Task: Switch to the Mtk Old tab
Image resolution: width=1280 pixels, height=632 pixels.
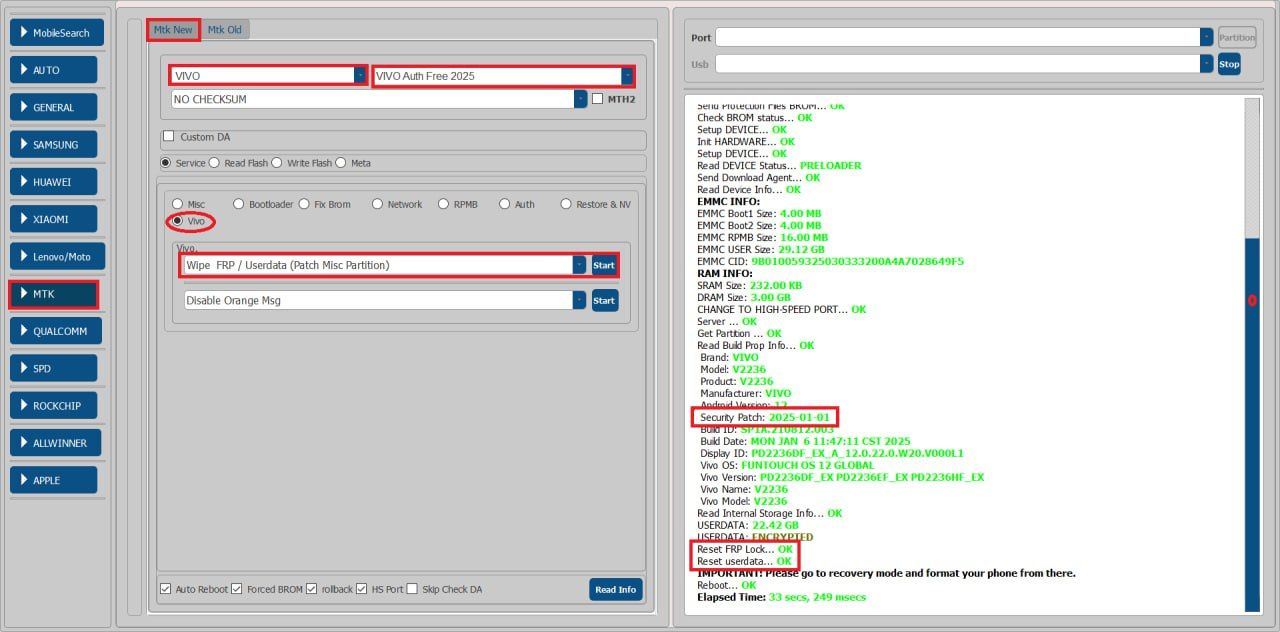Action: pos(225,30)
